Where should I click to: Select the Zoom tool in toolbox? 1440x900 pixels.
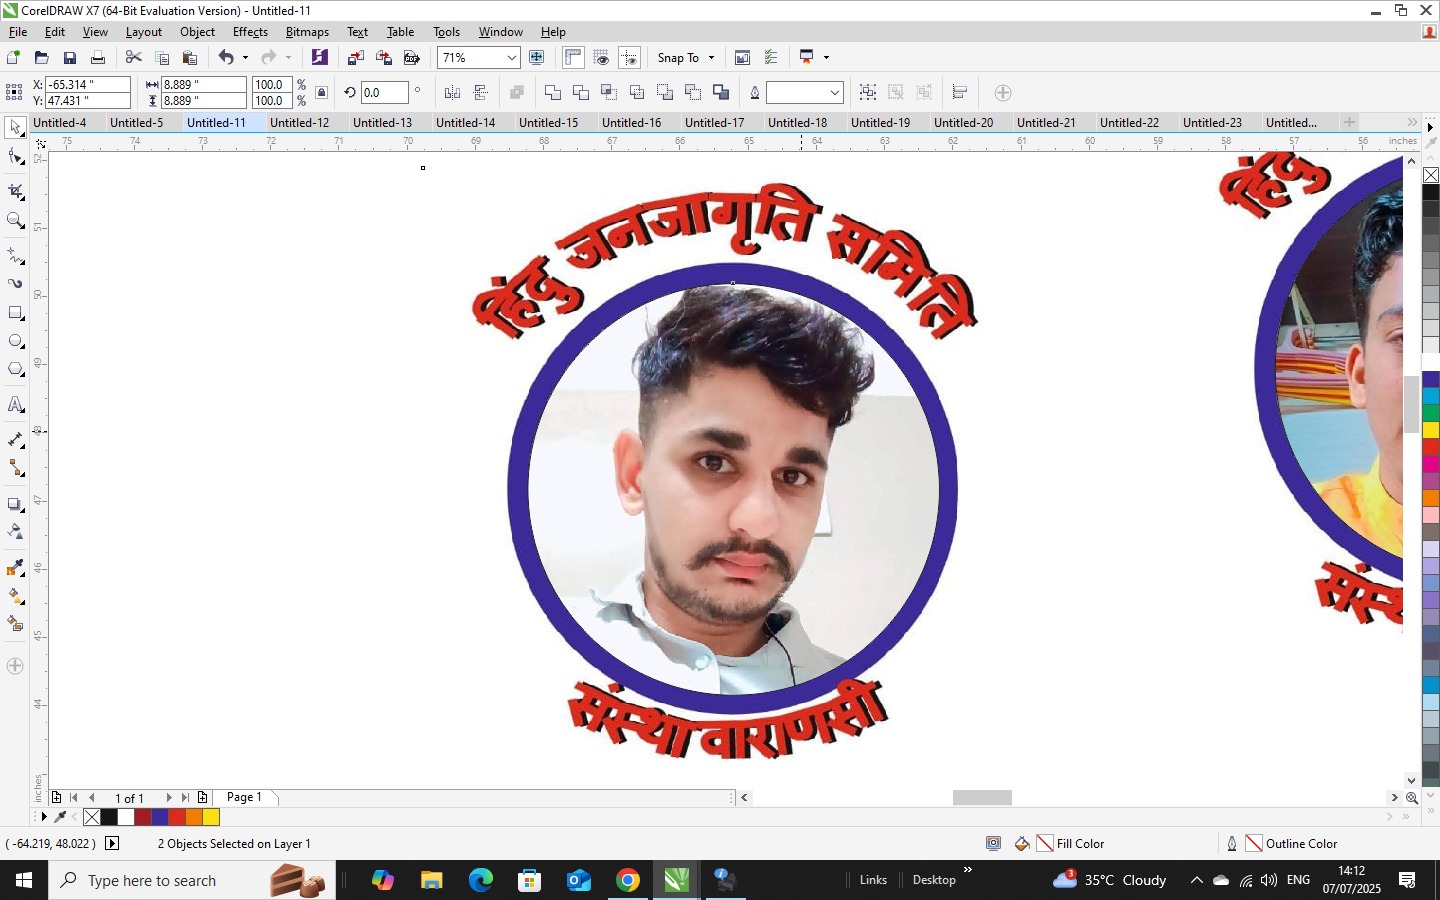[15, 220]
